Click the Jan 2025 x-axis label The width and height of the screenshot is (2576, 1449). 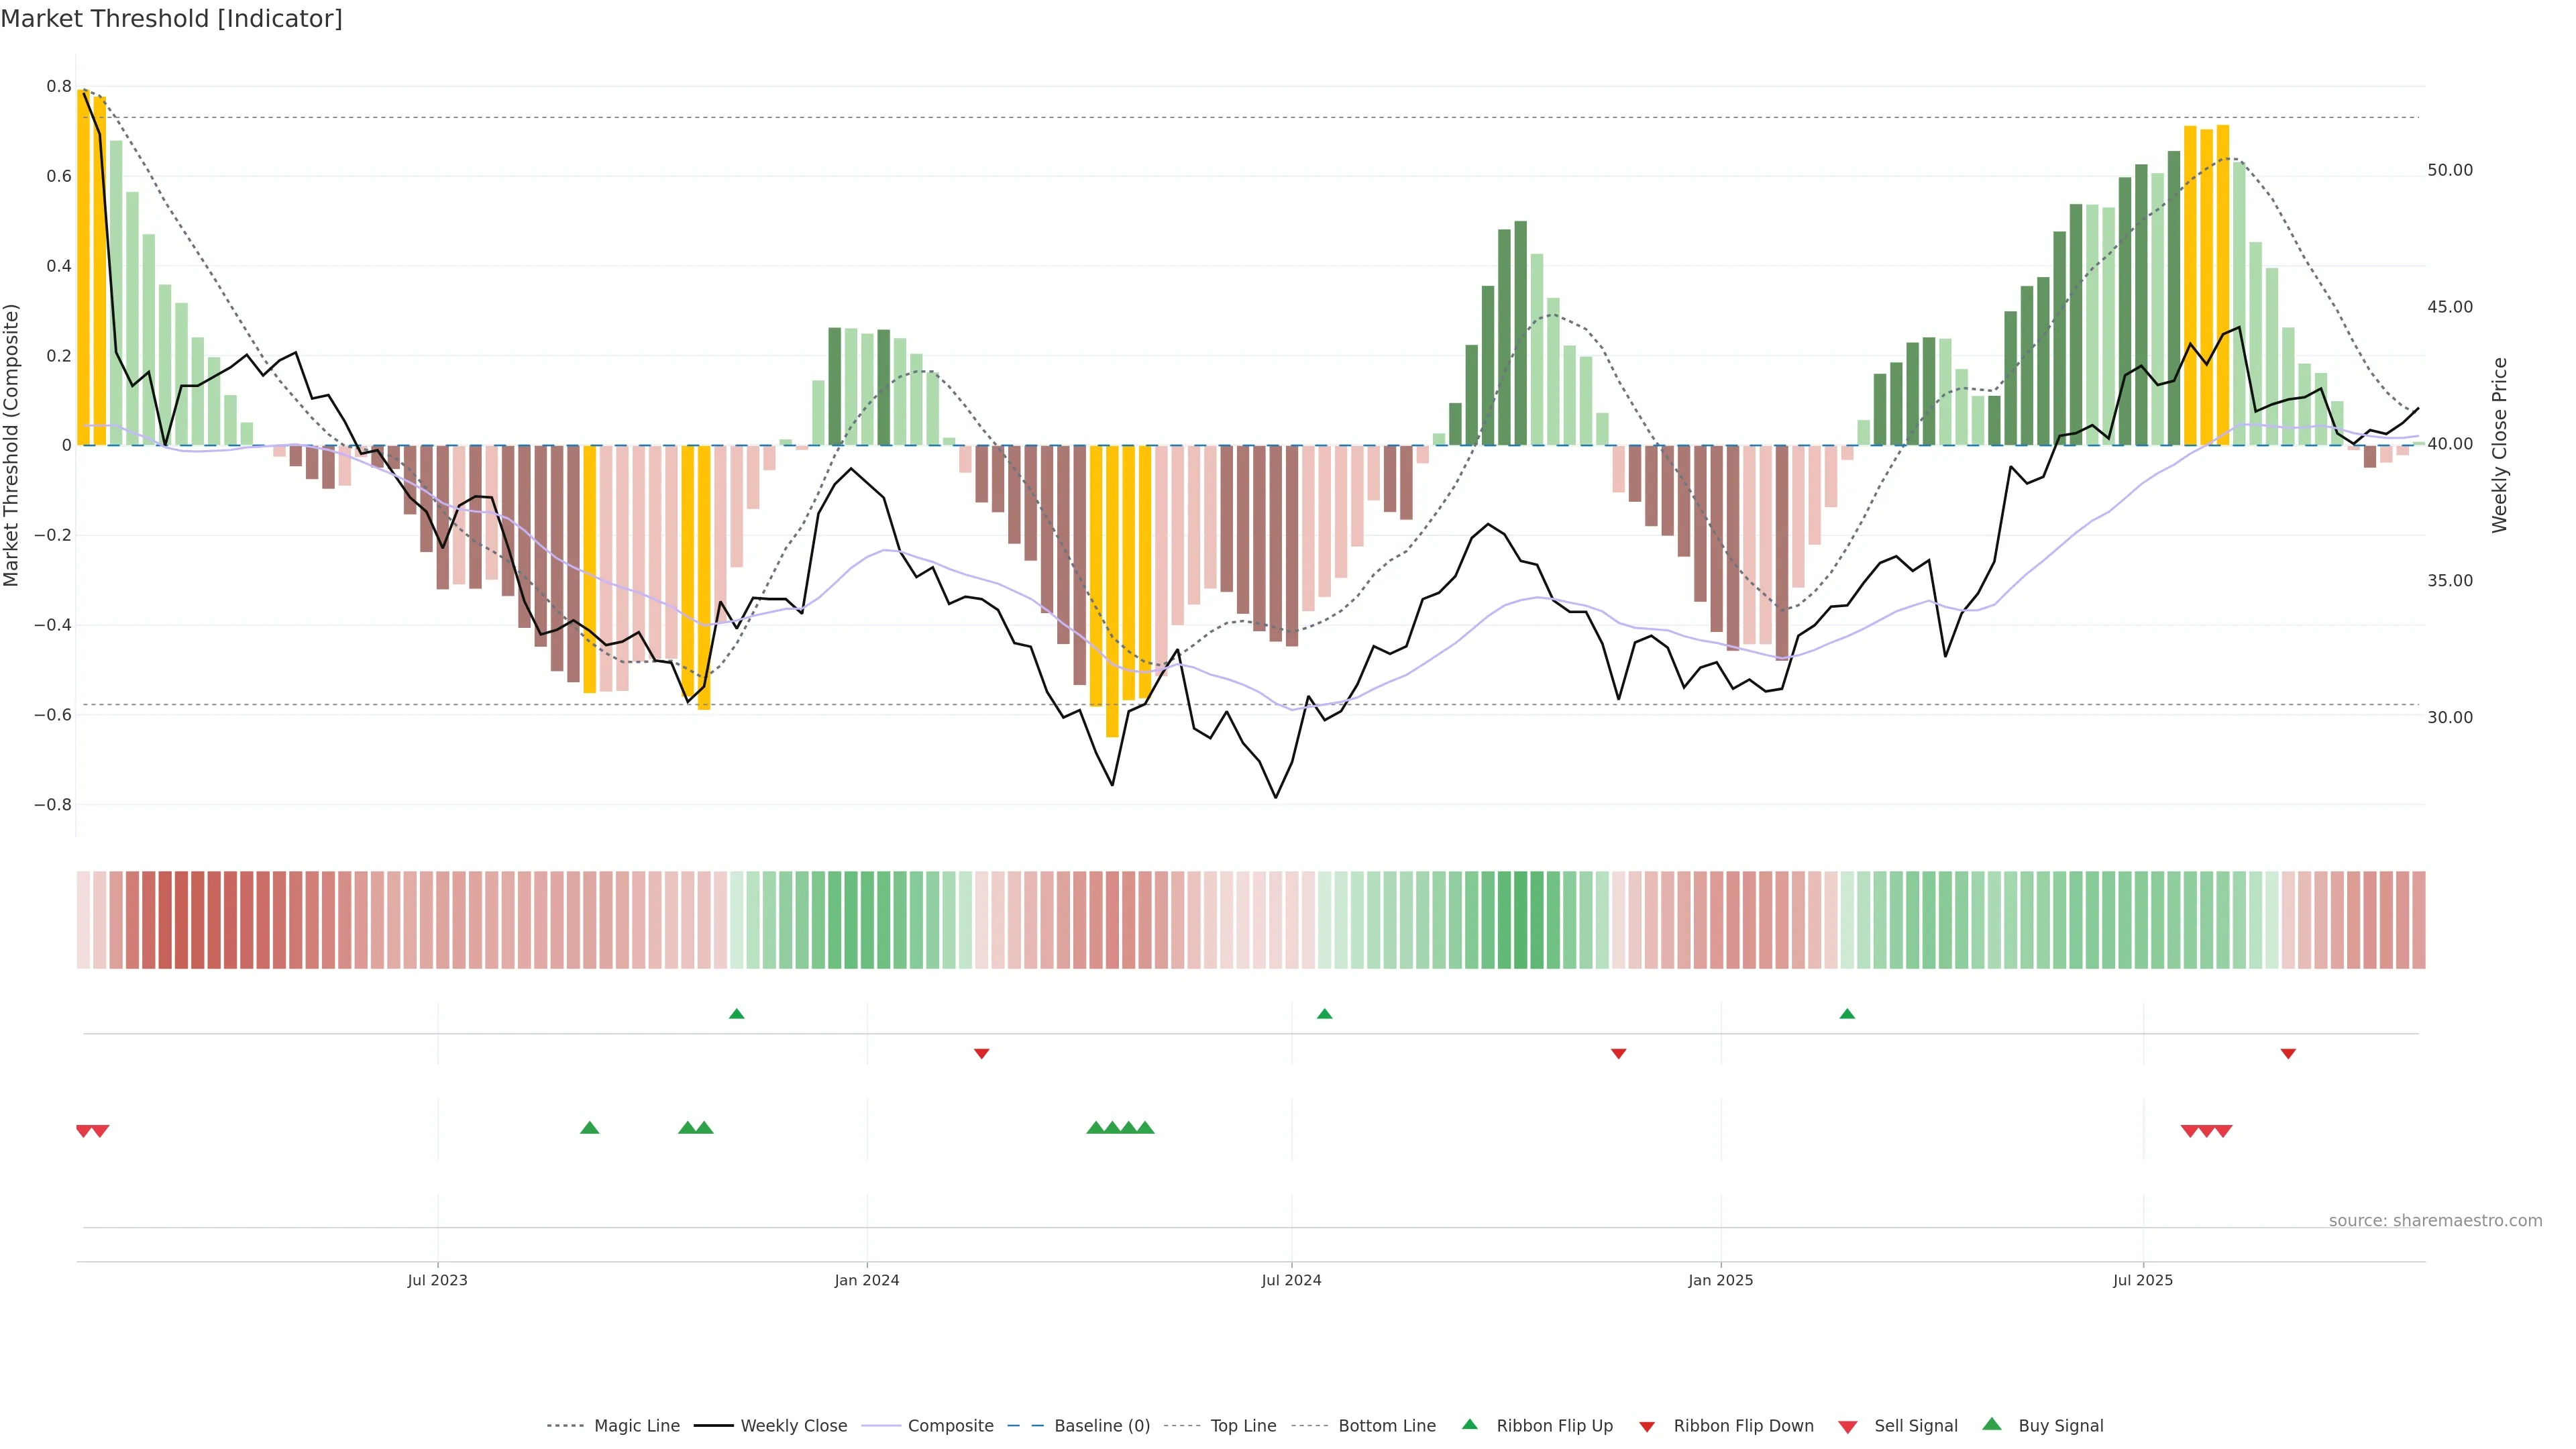(1720, 1280)
